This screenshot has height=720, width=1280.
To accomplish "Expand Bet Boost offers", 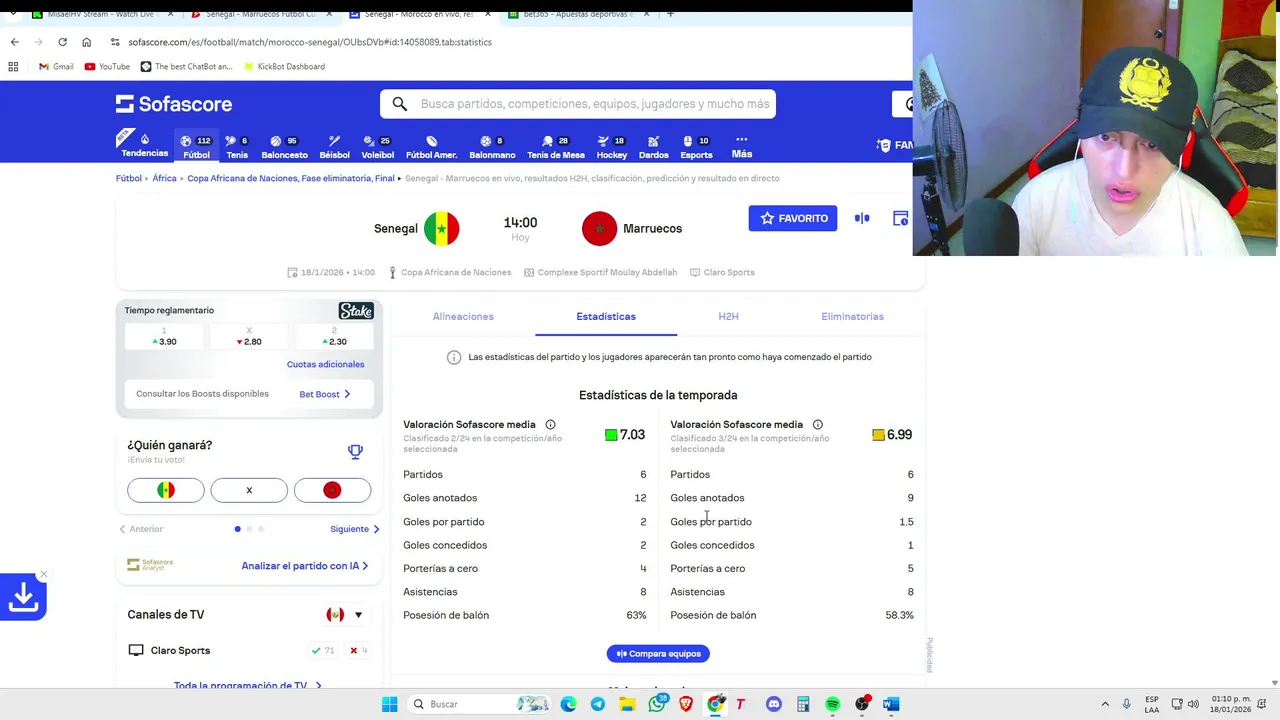I will [x=325, y=394].
